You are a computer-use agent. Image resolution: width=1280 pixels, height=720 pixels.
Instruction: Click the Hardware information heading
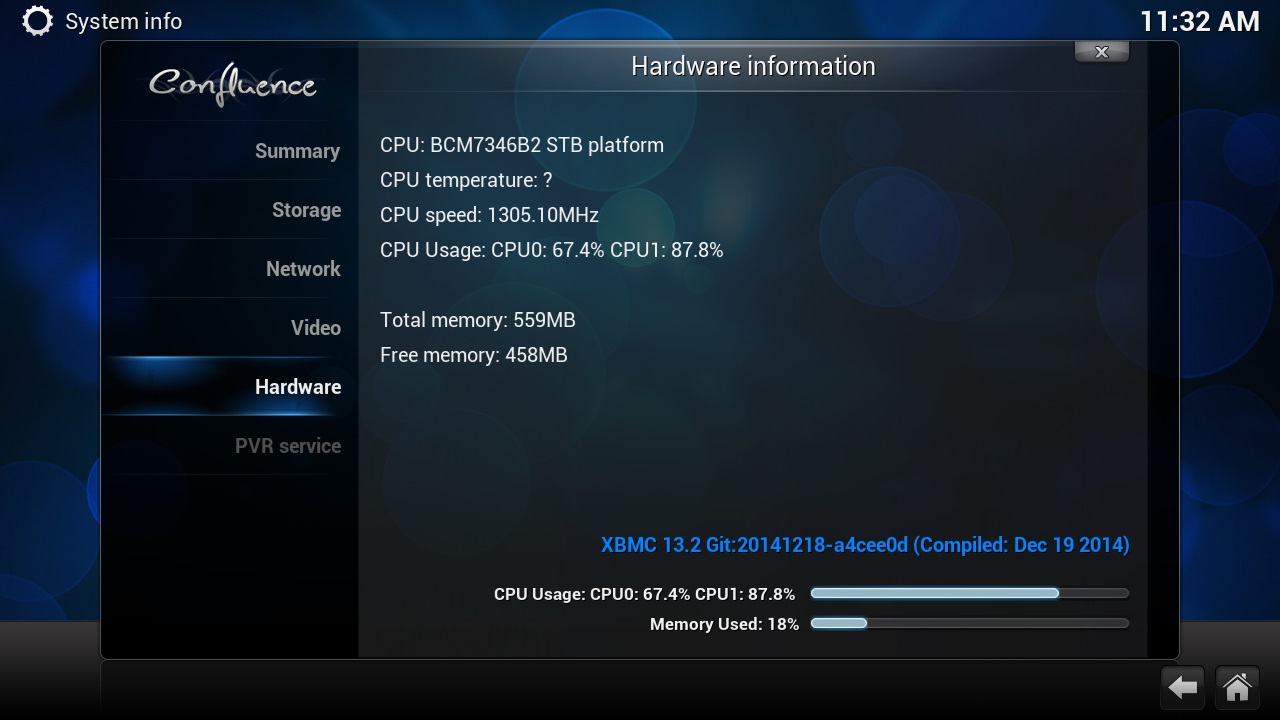coord(753,66)
